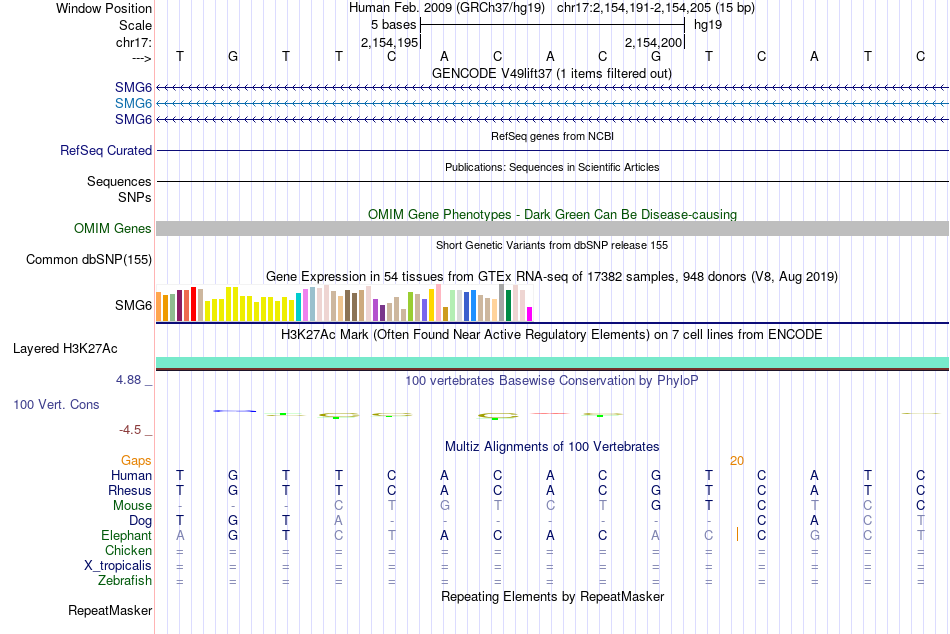Click the teal H3K27Ac signal bar
The image size is (950, 634).
[x=552, y=362]
